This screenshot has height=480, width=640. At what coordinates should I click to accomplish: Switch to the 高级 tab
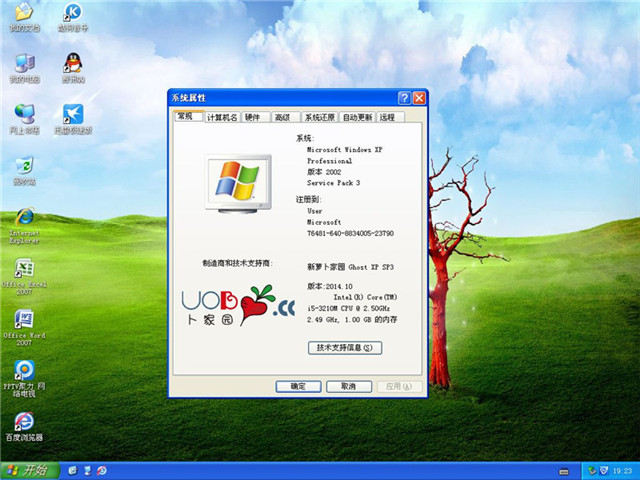pyautogui.click(x=285, y=118)
